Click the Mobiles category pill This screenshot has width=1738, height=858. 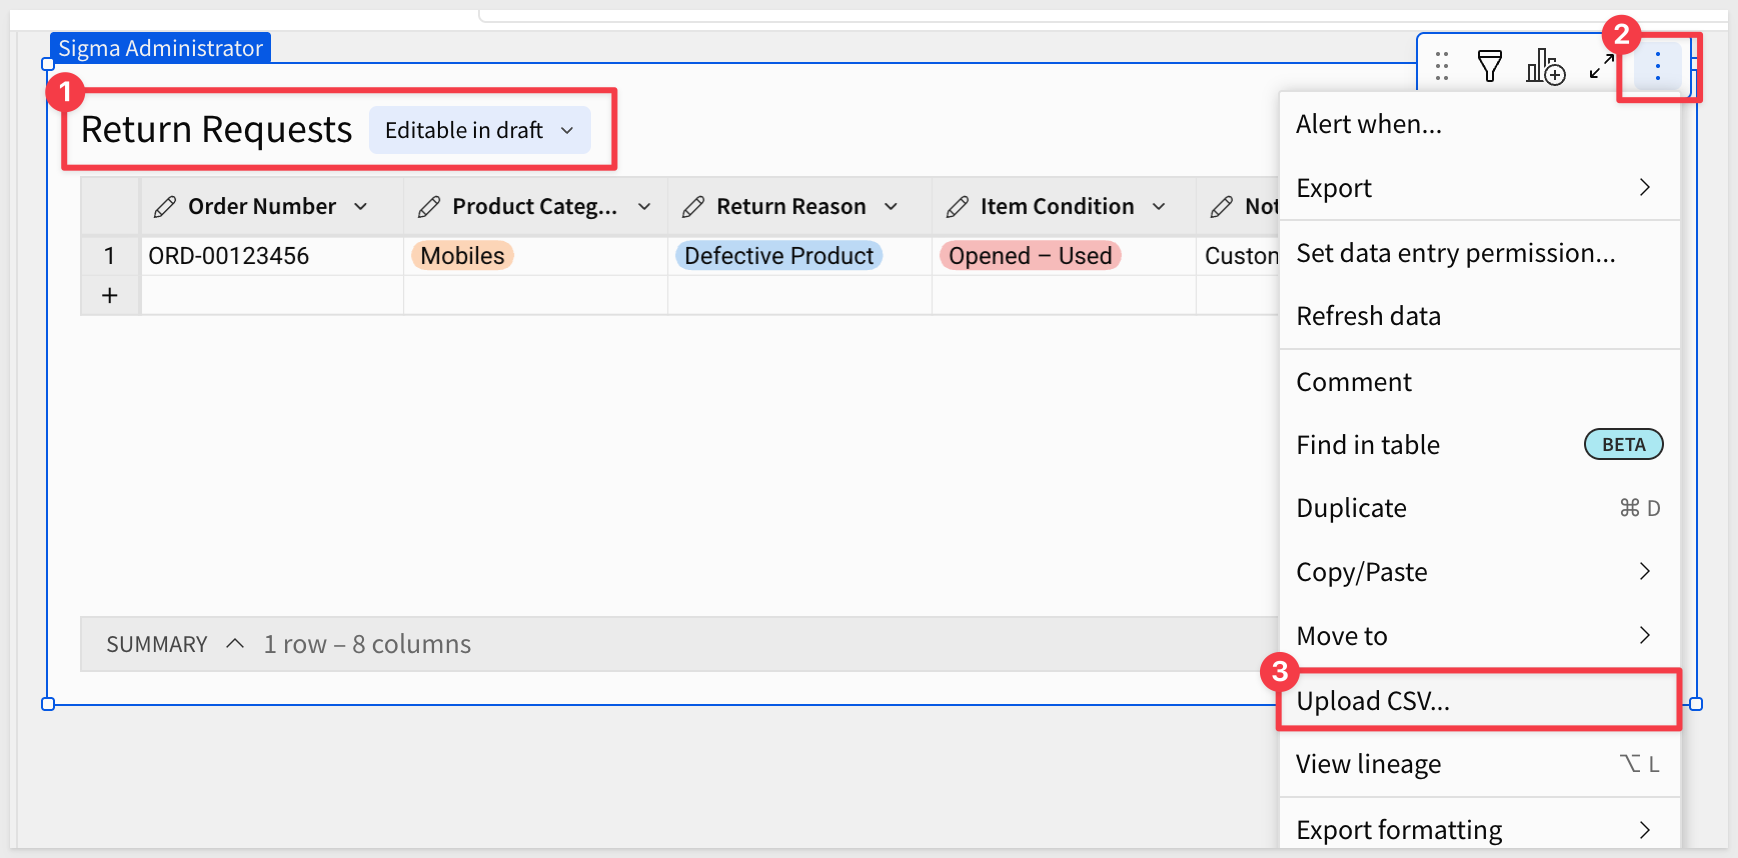(x=462, y=256)
